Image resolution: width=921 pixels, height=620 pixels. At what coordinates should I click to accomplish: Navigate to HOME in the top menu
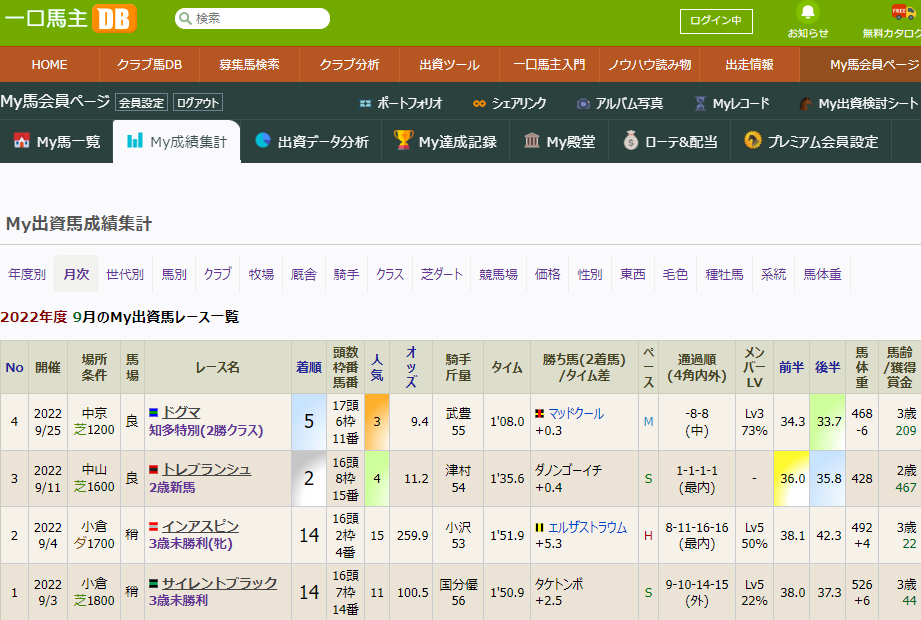coord(48,64)
